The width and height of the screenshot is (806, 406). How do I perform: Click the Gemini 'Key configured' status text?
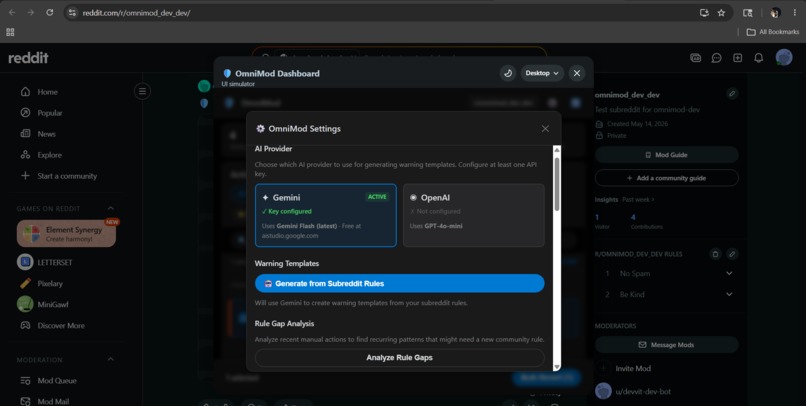287,211
